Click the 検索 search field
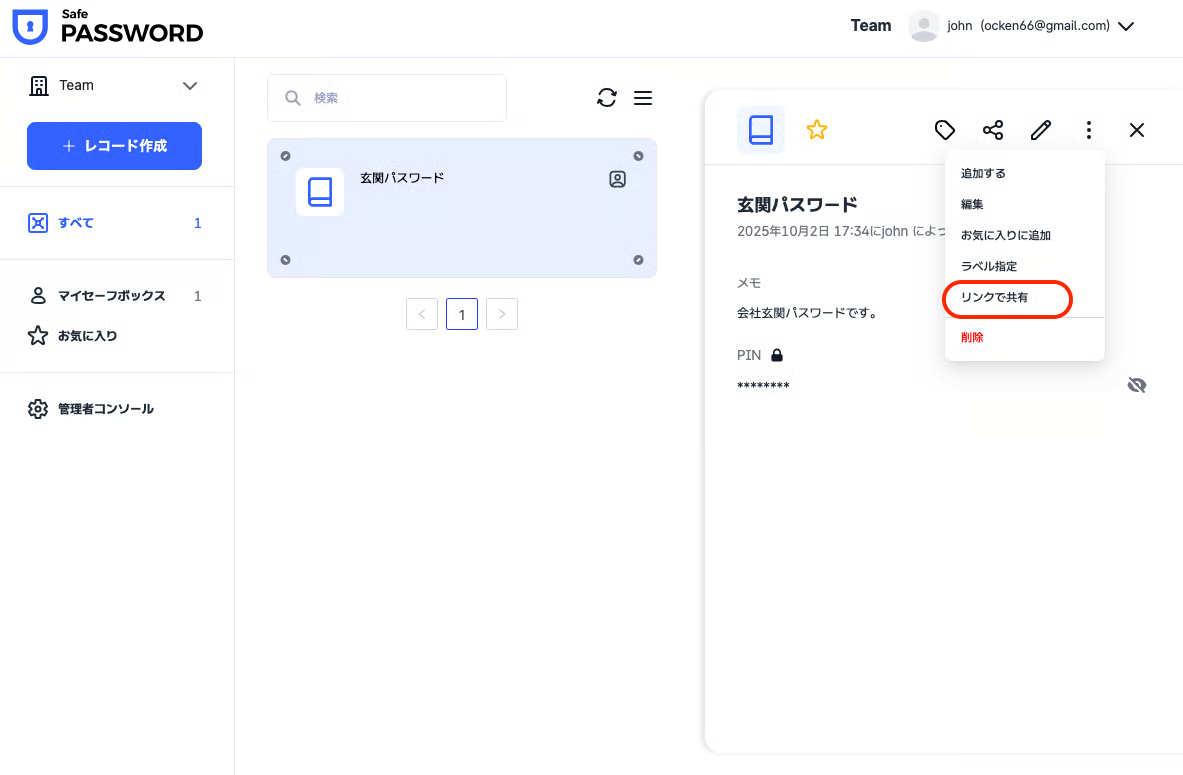Screen dimensions: 1183x775 click(x=387, y=98)
